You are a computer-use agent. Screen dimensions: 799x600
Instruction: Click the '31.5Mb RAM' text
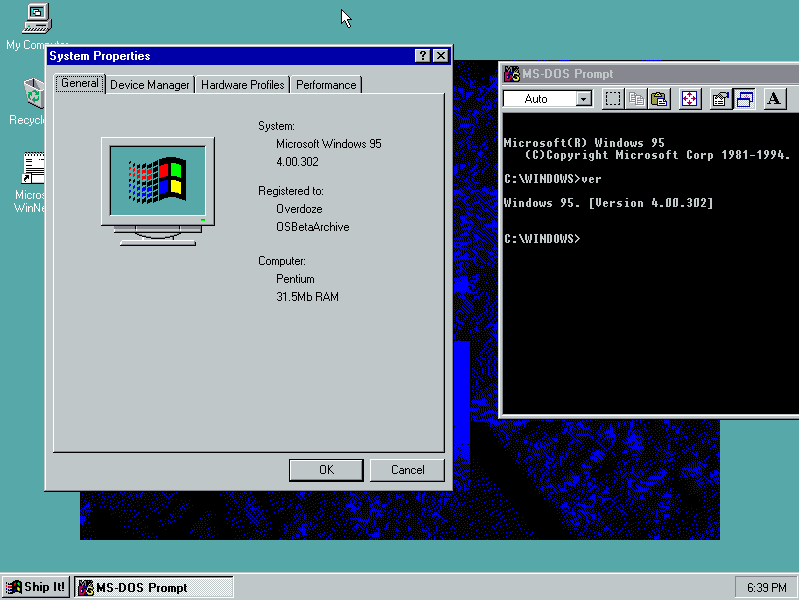[x=307, y=297]
